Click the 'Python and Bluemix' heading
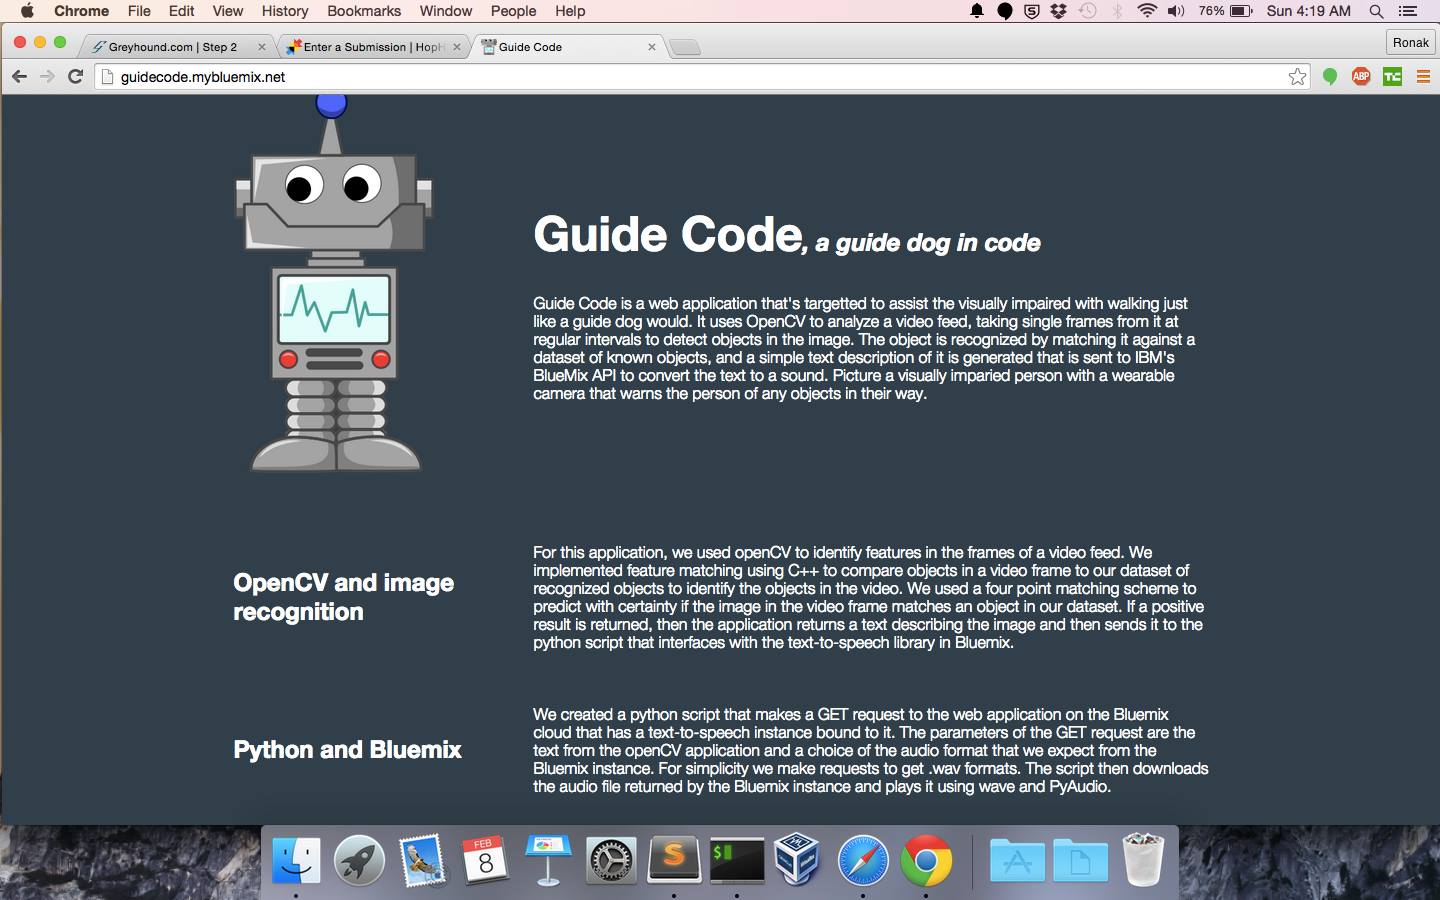This screenshot has height=900, width=1440. [347, 750]
